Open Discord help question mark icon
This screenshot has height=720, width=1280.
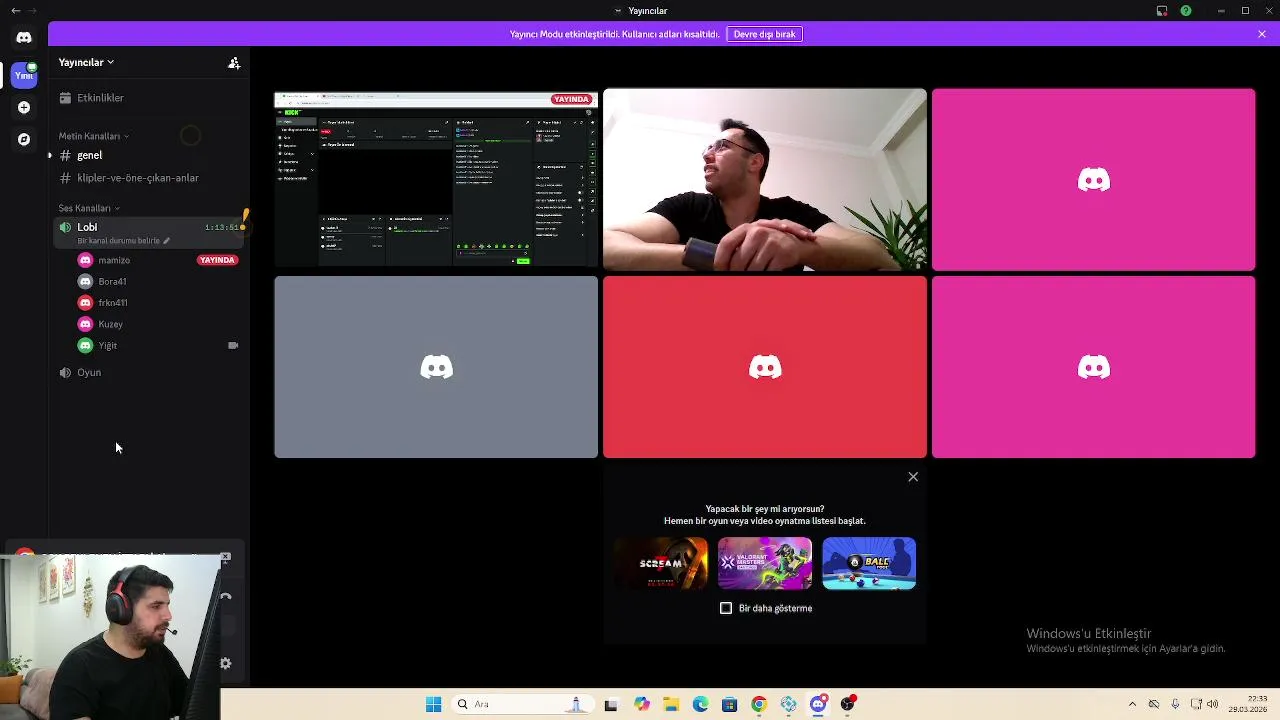[x=1186, y=11]
